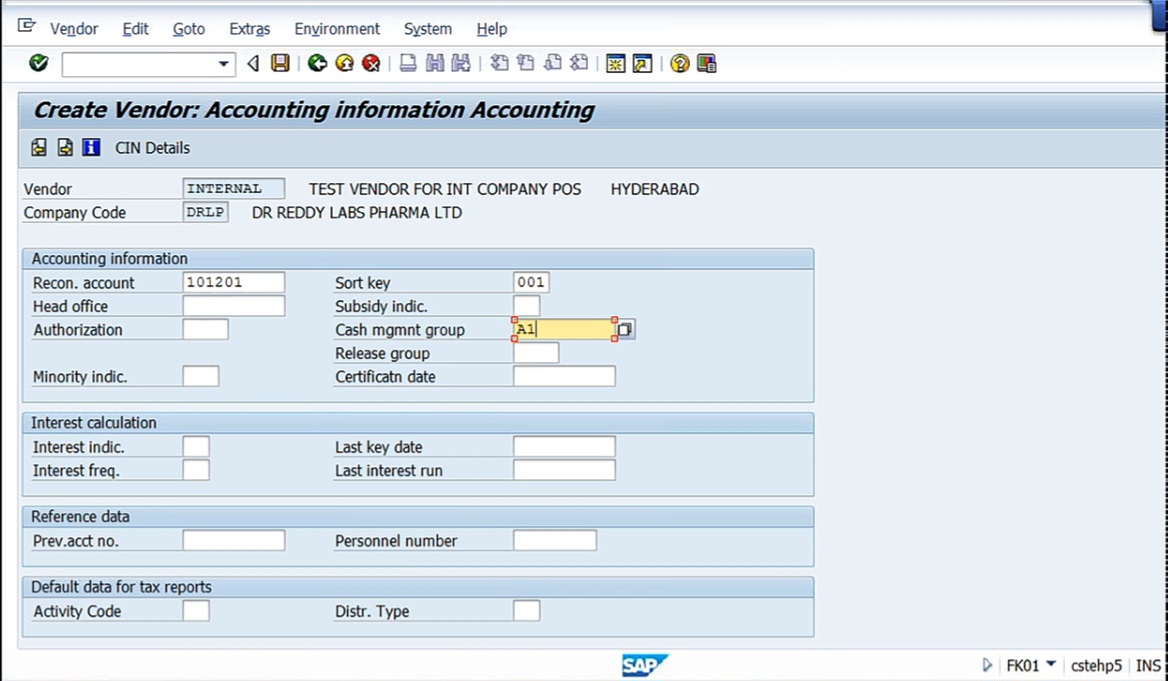The width and height of the screenshot is (1168, 681).
Task: Click the red Cancel icon
Action: (x=371, y=63)
